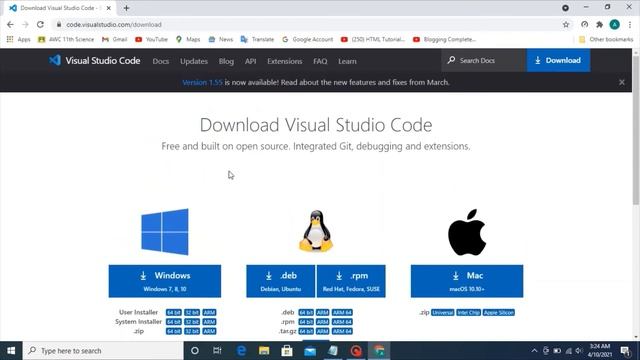
Task: Open Microsoft Store from the taskbar
Action: (x=287, y=351)
